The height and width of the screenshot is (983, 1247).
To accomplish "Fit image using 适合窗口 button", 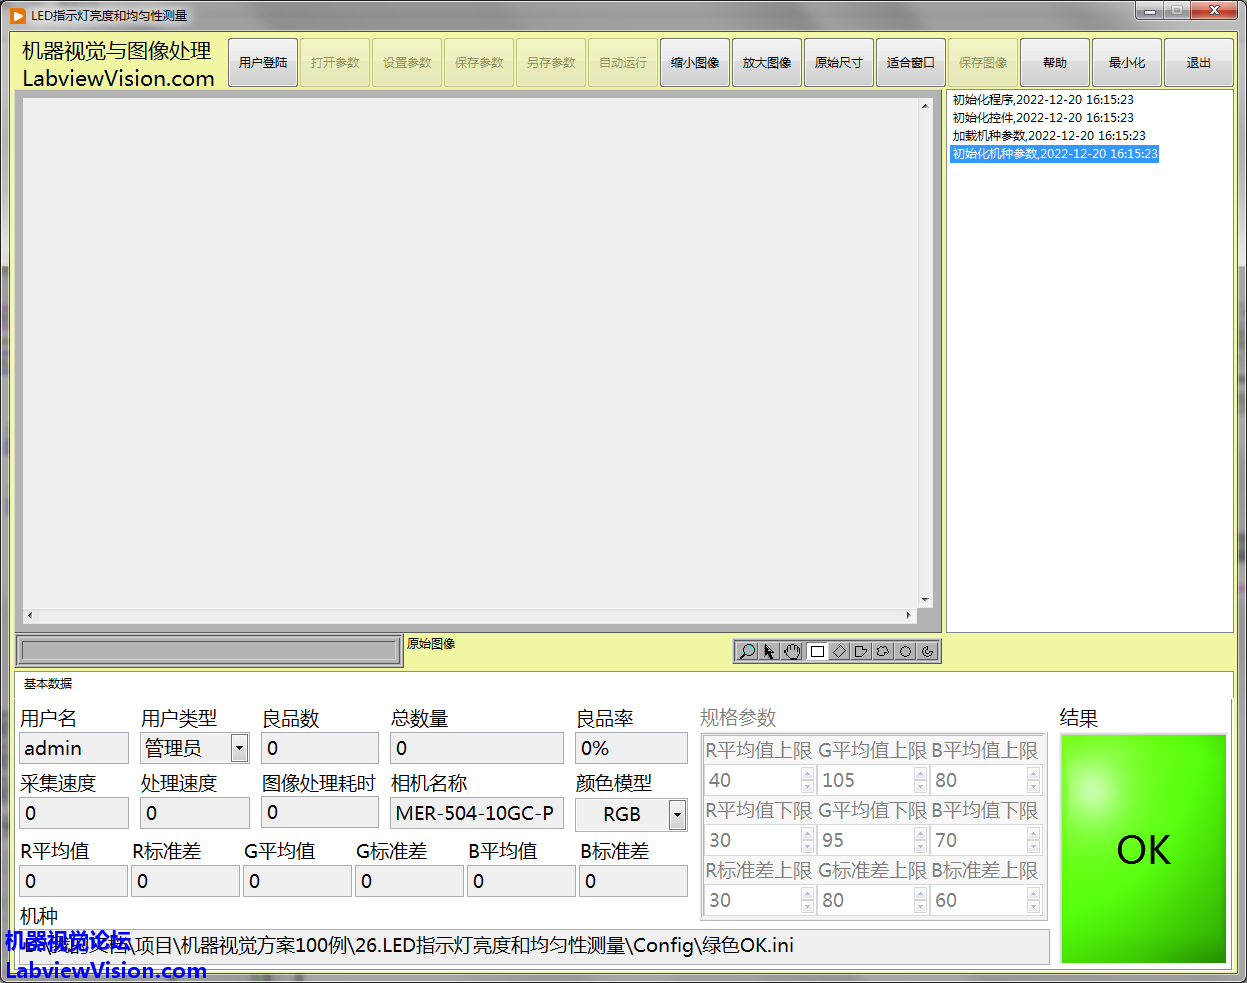I will tap(911, 63).
